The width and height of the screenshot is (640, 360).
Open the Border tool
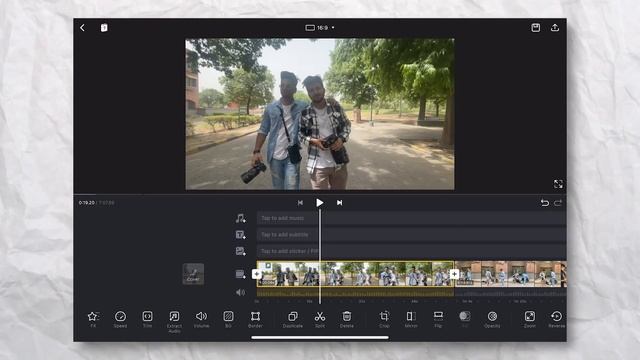(255, 319)
